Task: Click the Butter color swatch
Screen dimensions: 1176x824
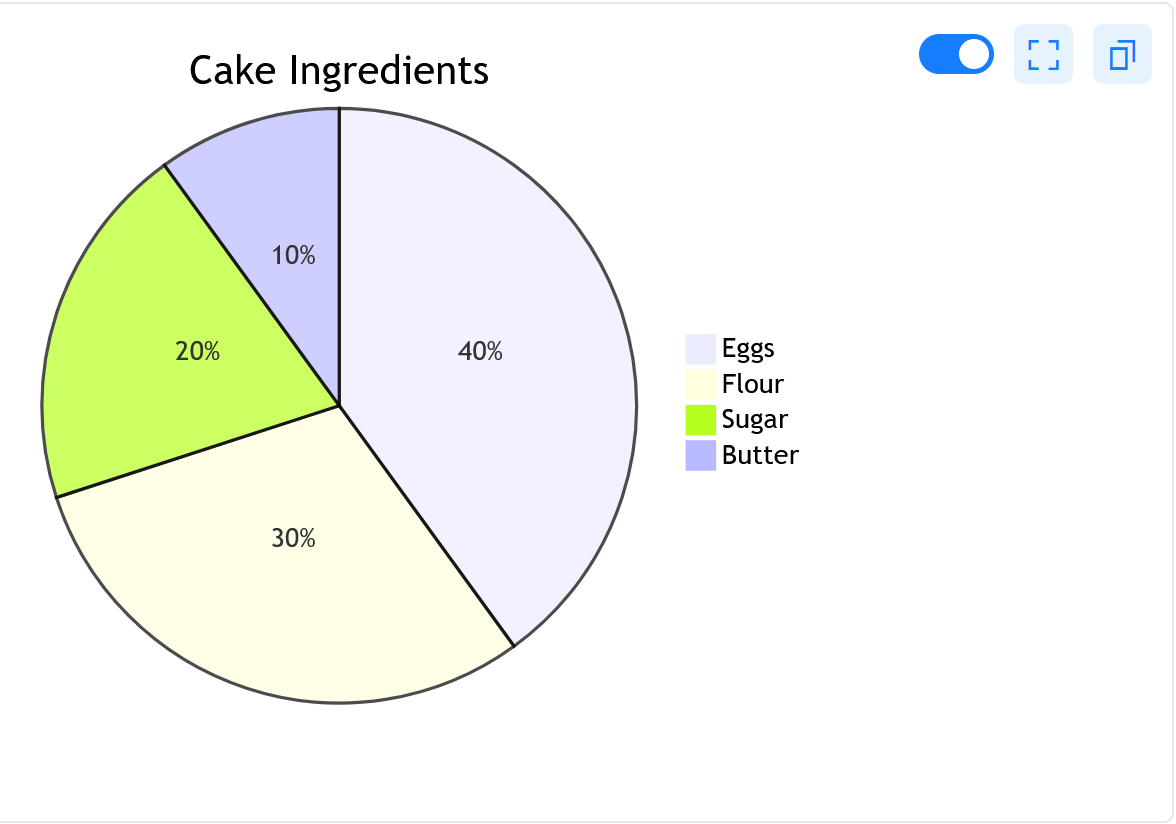Action: (x=700, y=455)
